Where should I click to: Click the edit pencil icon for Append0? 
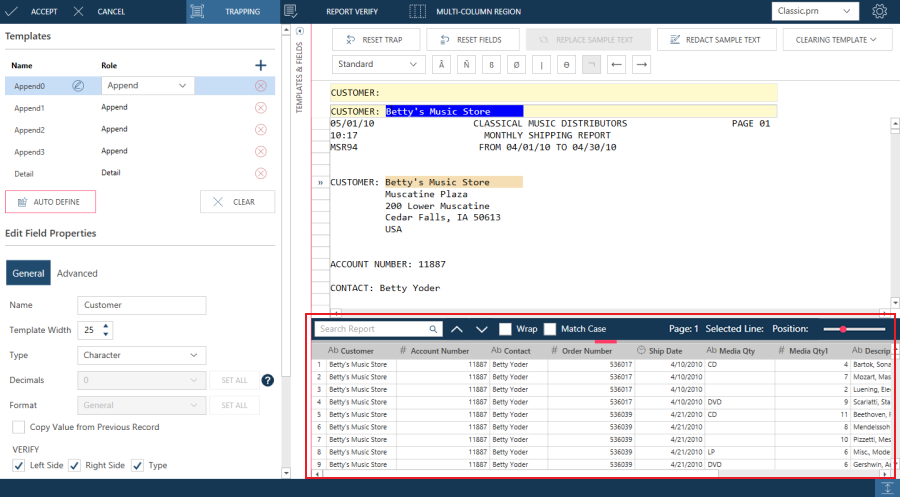click(x=78, y=86)
